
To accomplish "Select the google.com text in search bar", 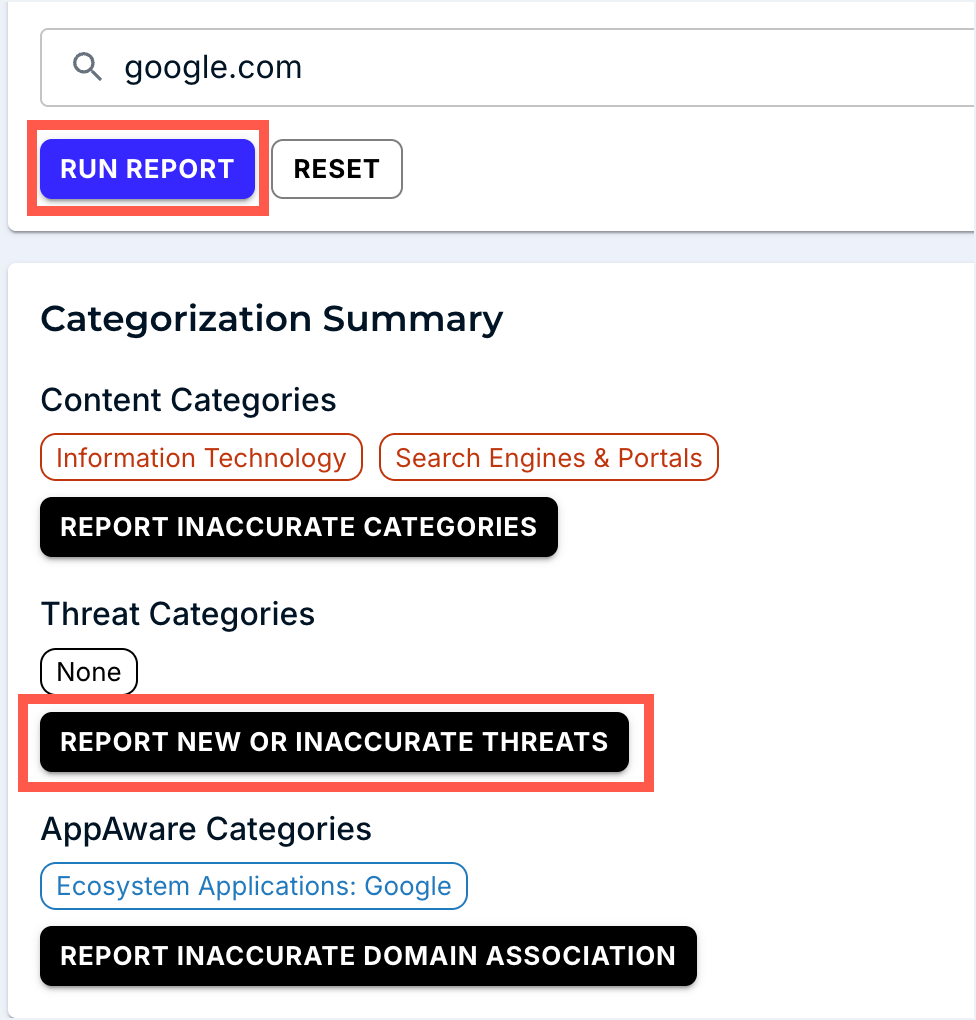I will tap(213, 67).
